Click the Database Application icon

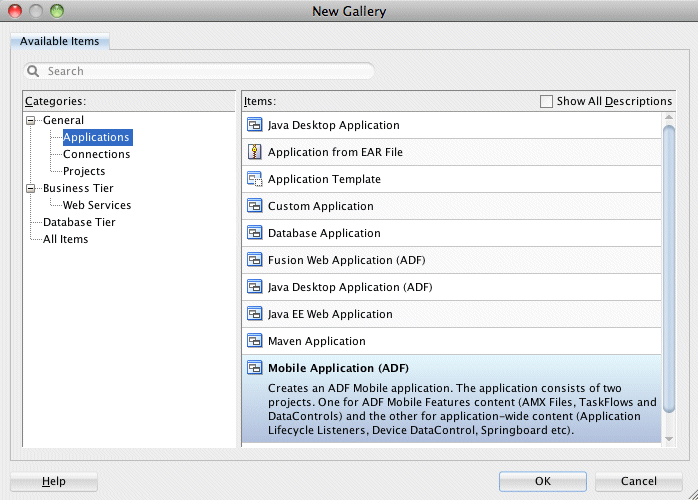click(x=255, y=234)
